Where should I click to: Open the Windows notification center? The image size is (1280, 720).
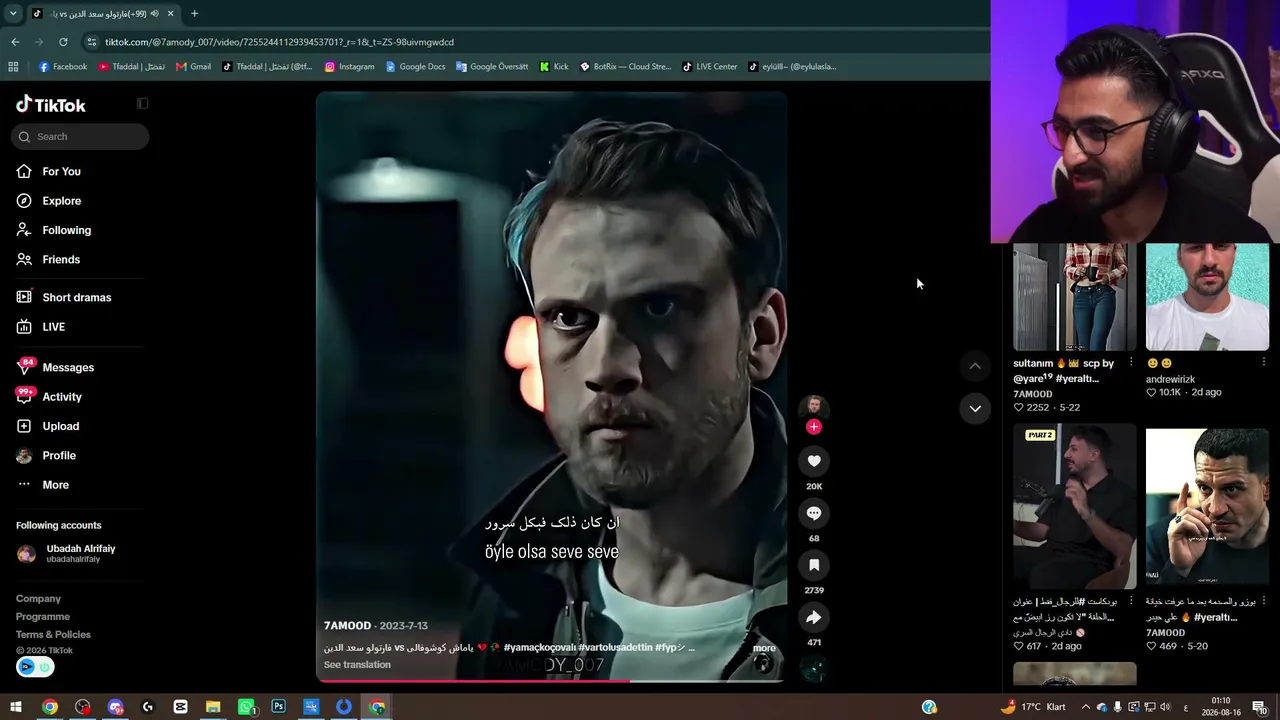[x=1262, y=707]
